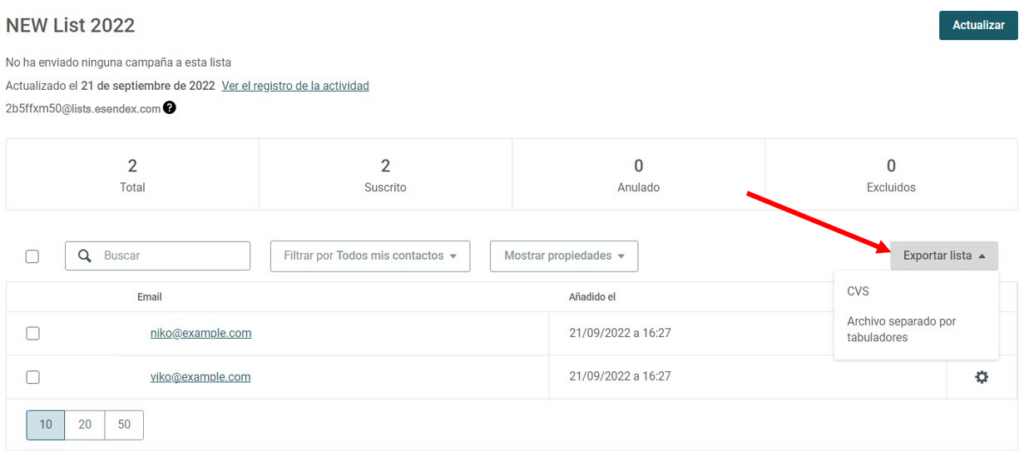Click the Añadido el column header
Screen dimensions: 1024x457
[592, 297]
